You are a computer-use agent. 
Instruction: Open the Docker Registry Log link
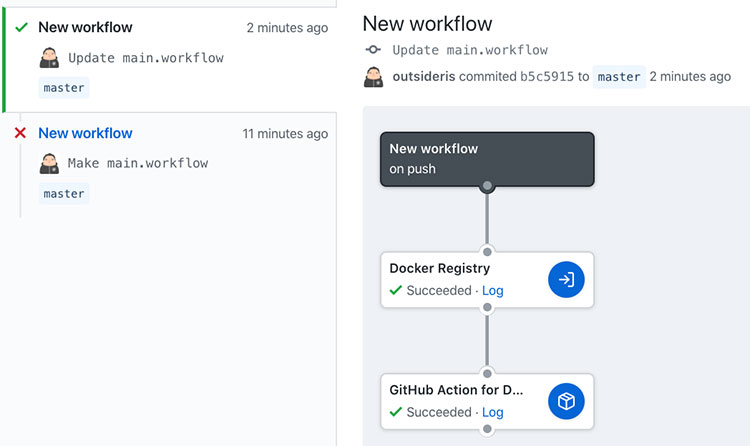(x=492, y=290)
